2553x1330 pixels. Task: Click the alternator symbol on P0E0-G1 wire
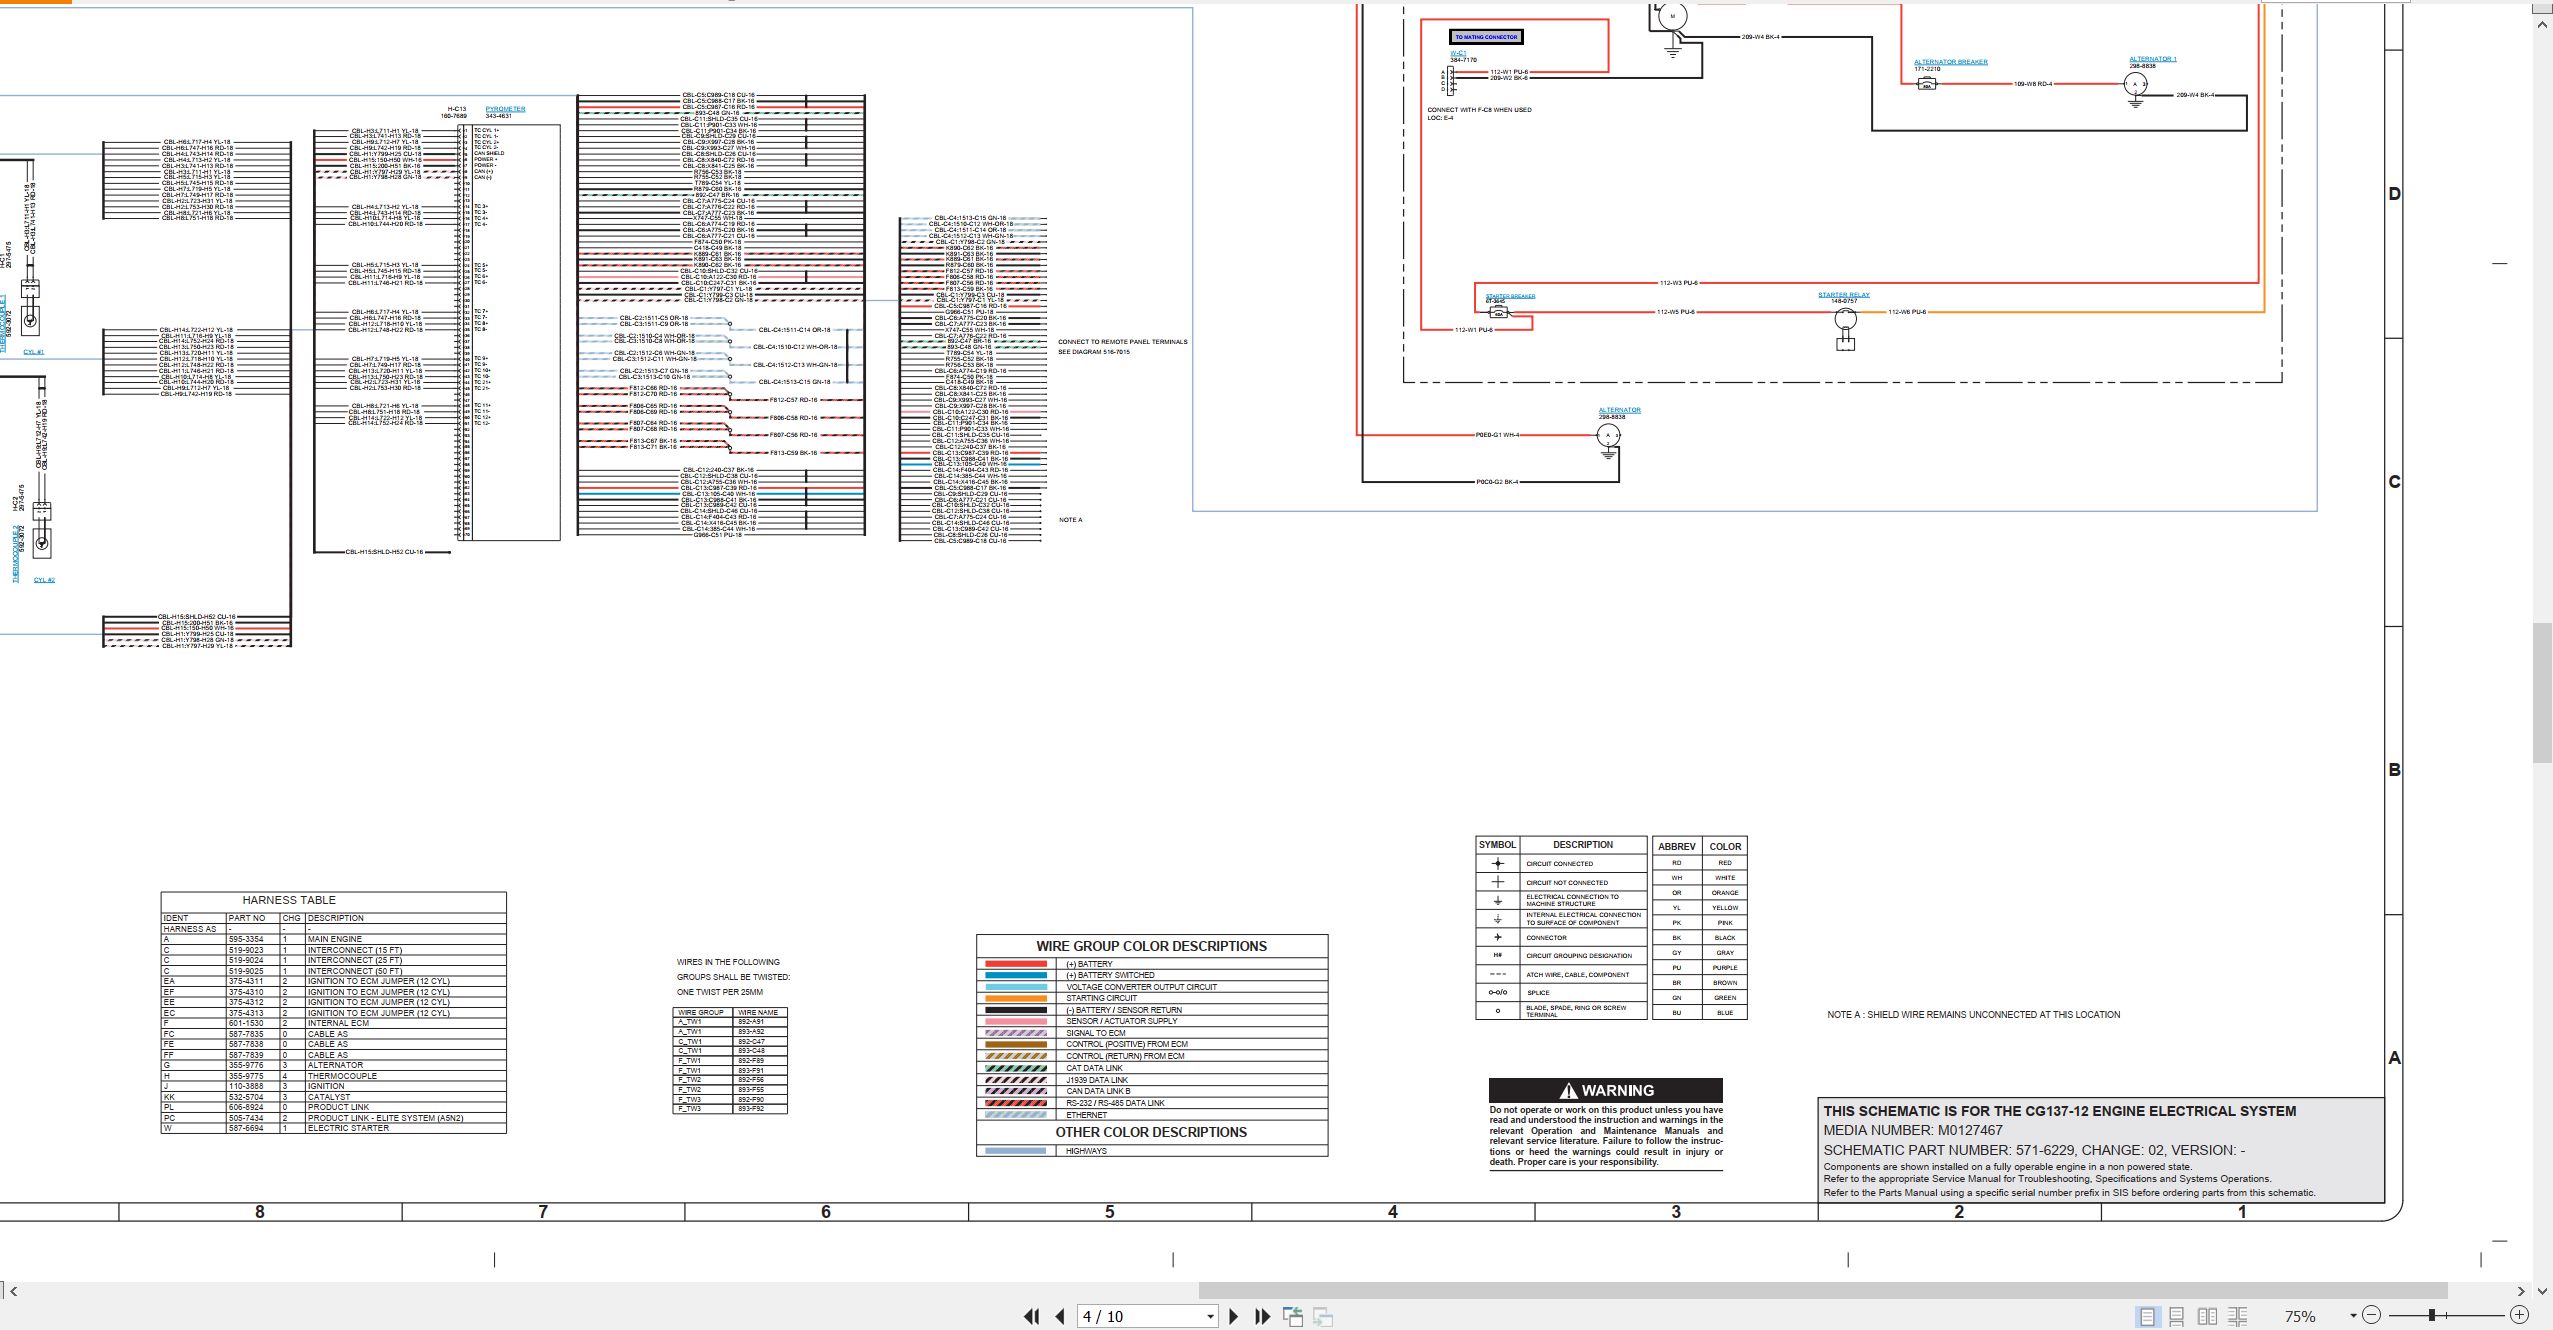[1607, 435]
